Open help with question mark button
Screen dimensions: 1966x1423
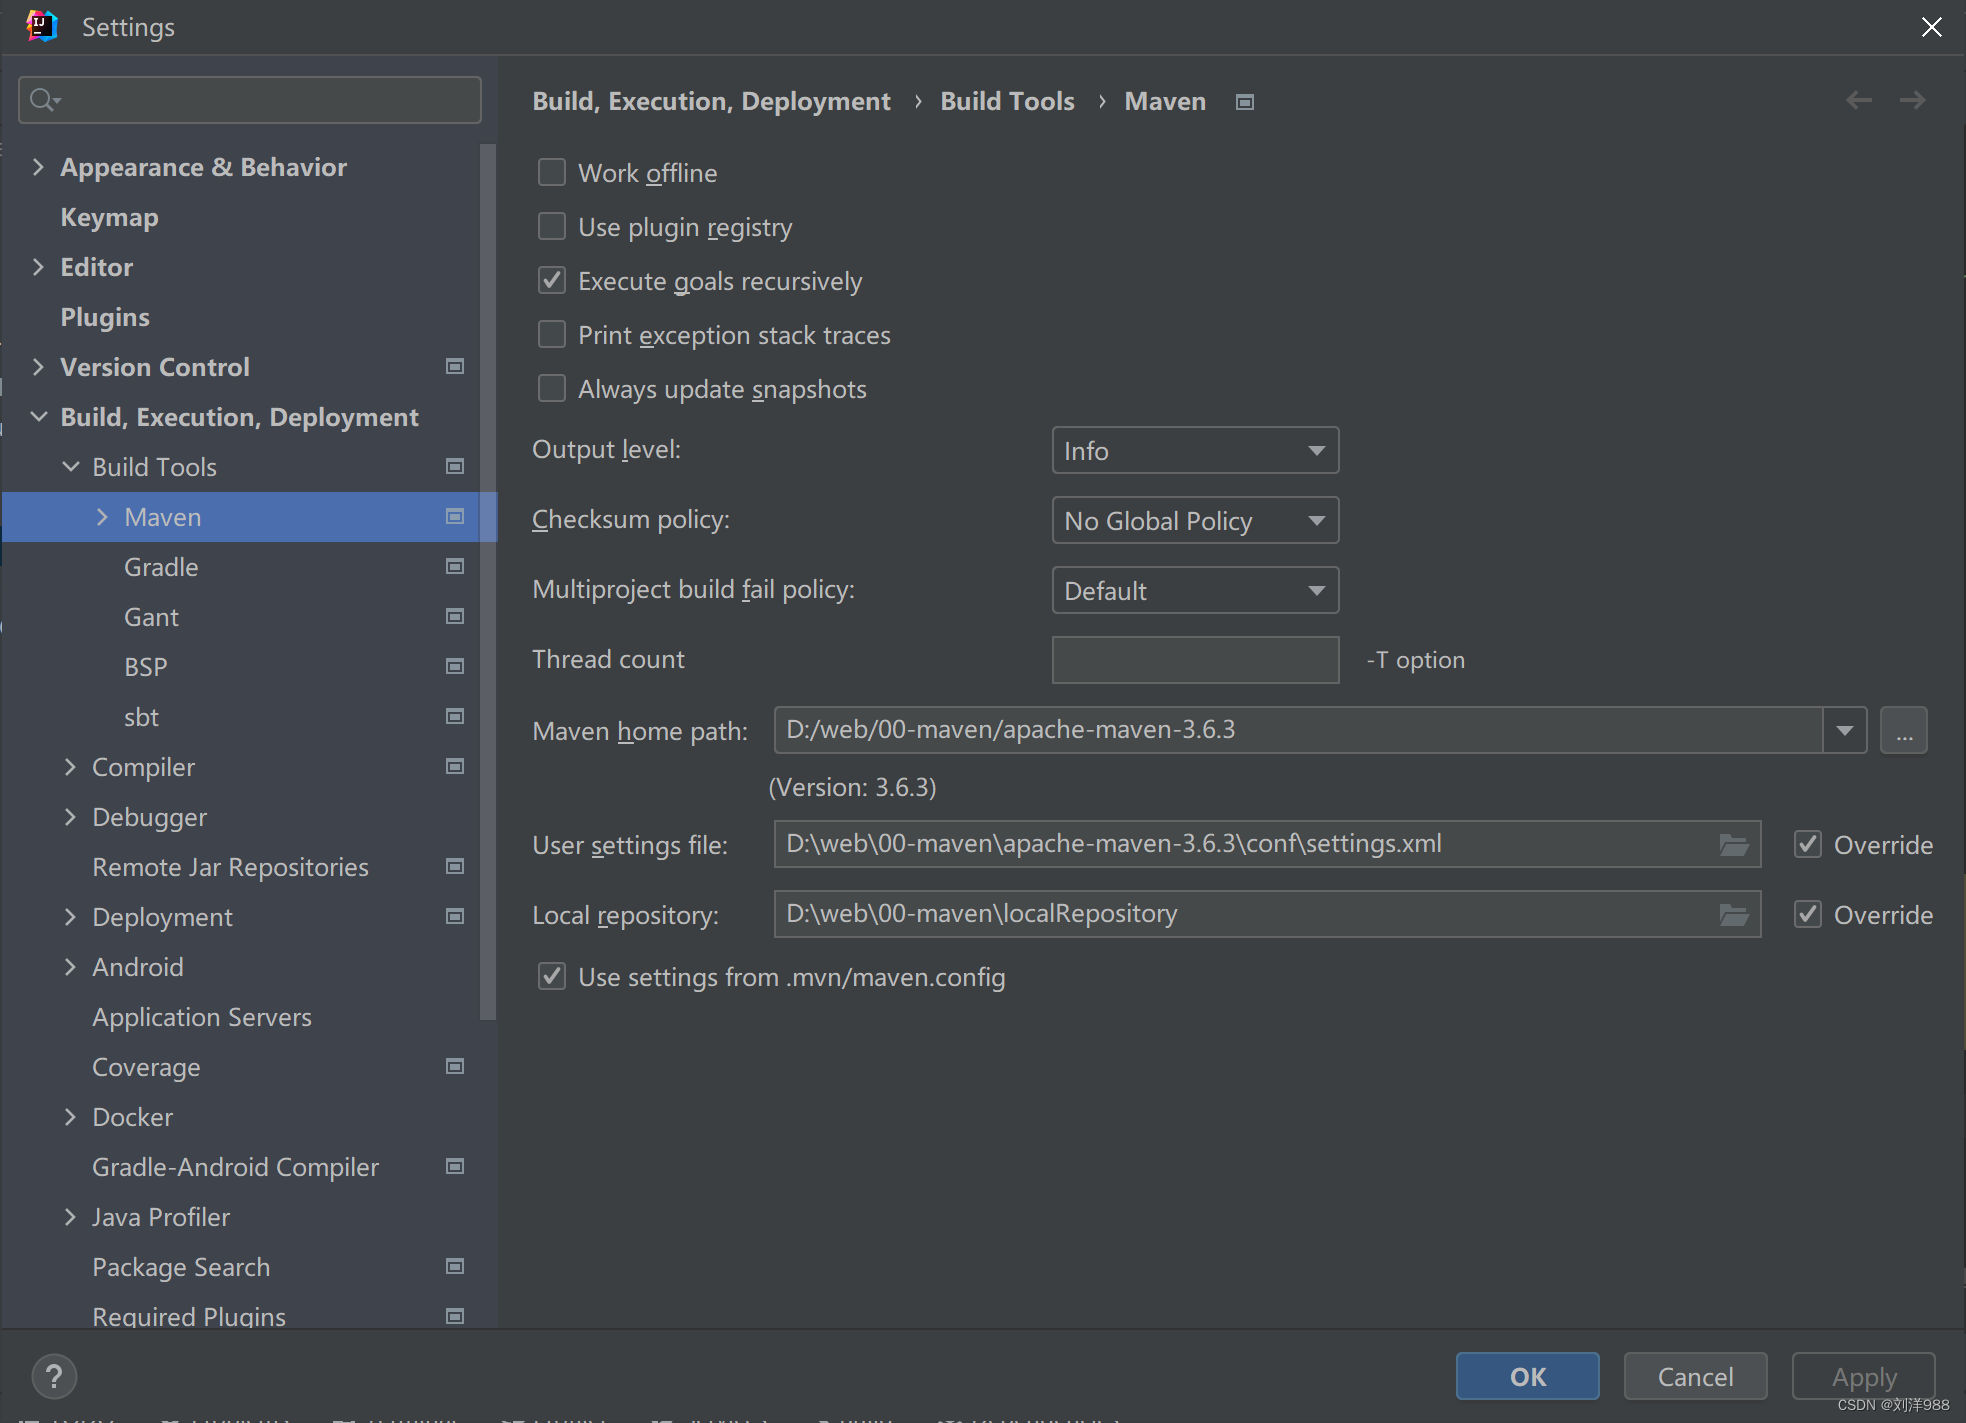coord(54,1377)
